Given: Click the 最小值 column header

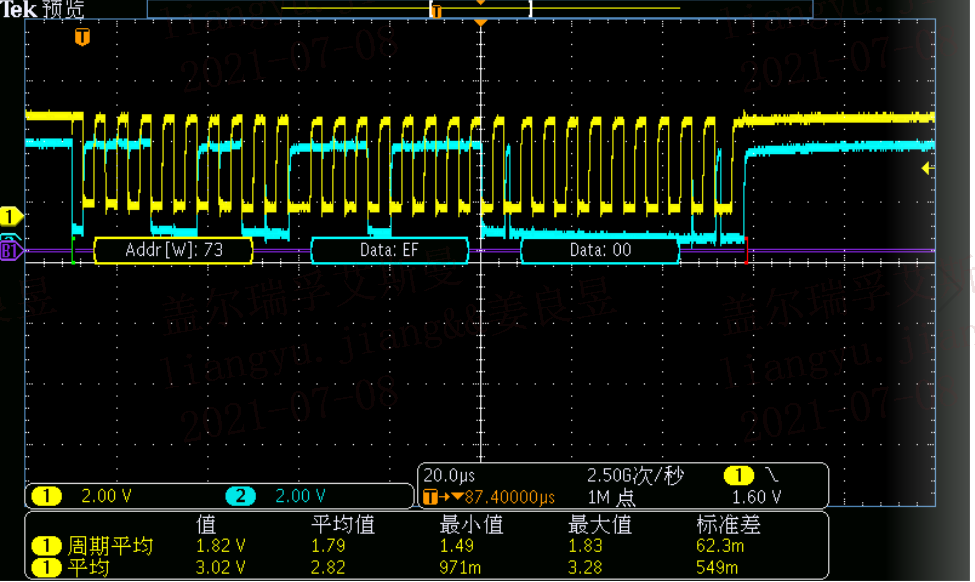Looking at the screenshot, I should coord(471,525).
